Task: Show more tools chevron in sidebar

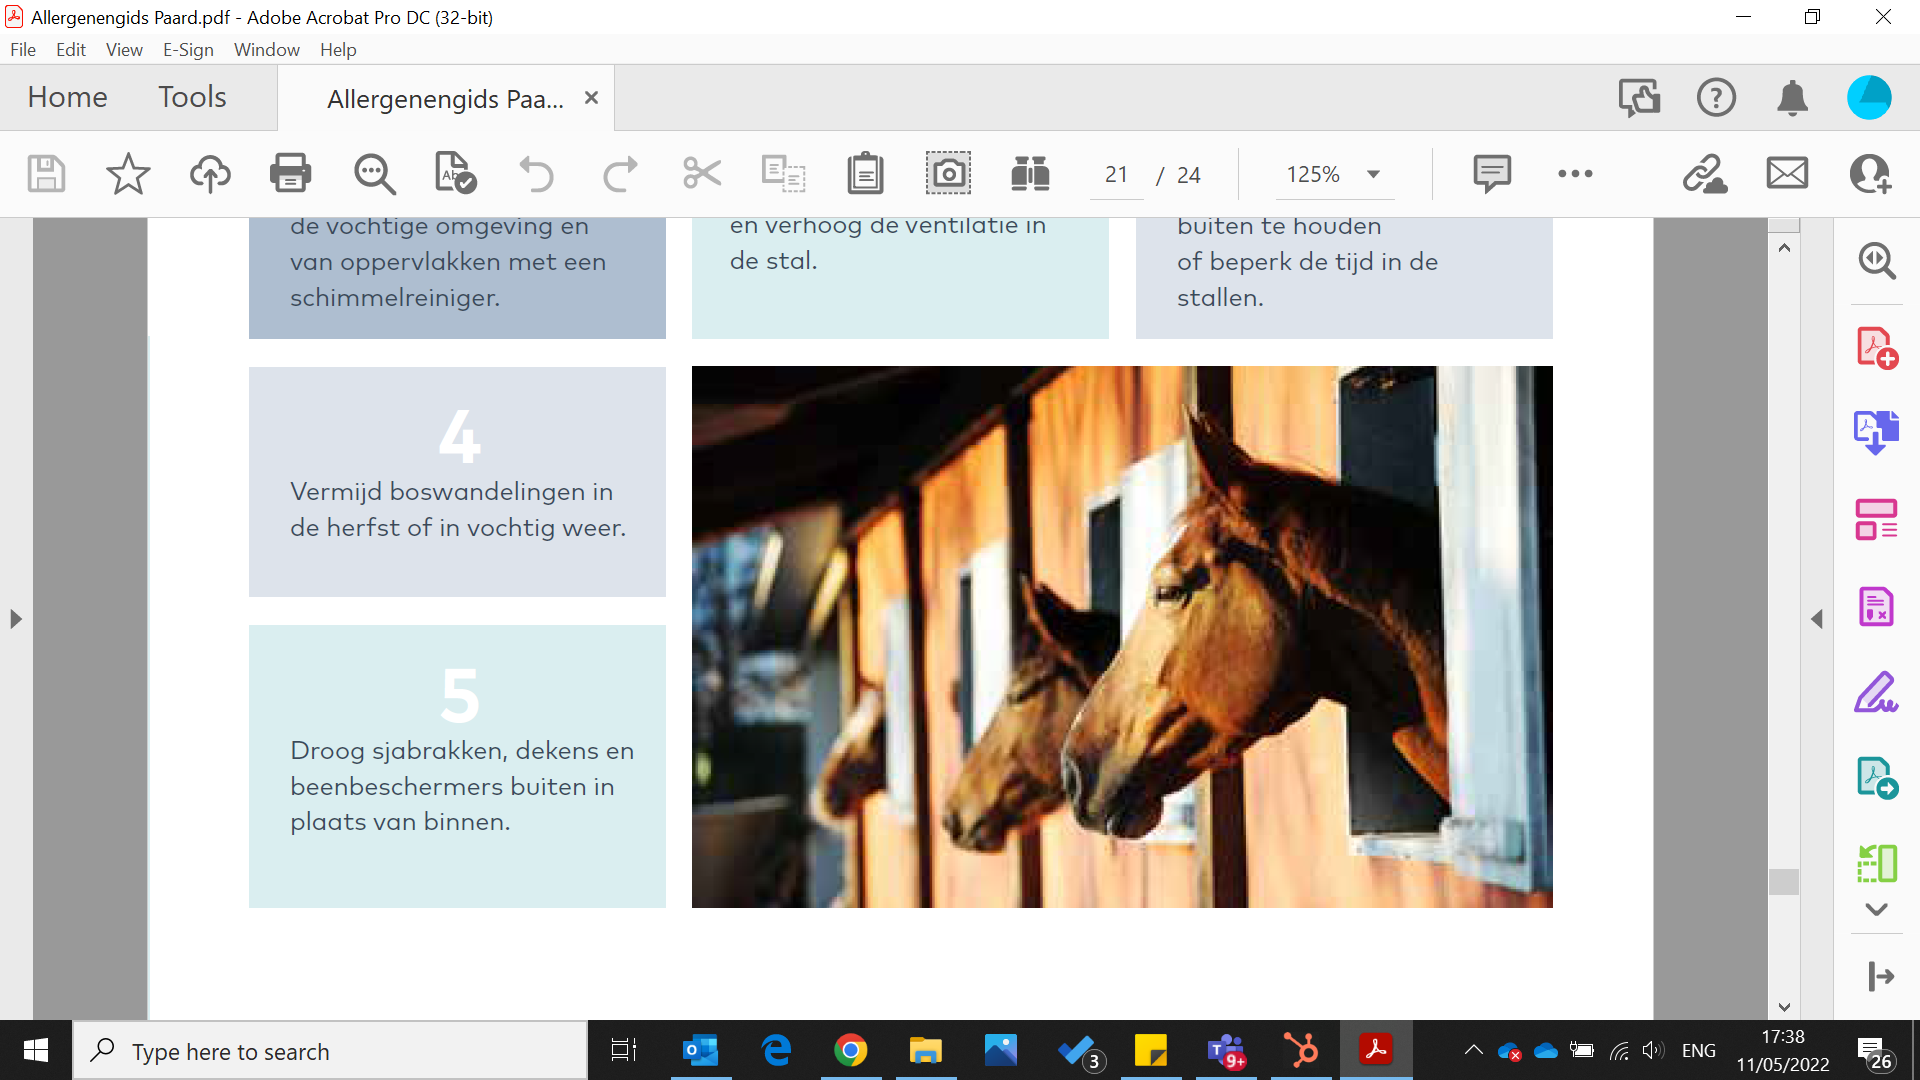Action: coord(1876,909)
